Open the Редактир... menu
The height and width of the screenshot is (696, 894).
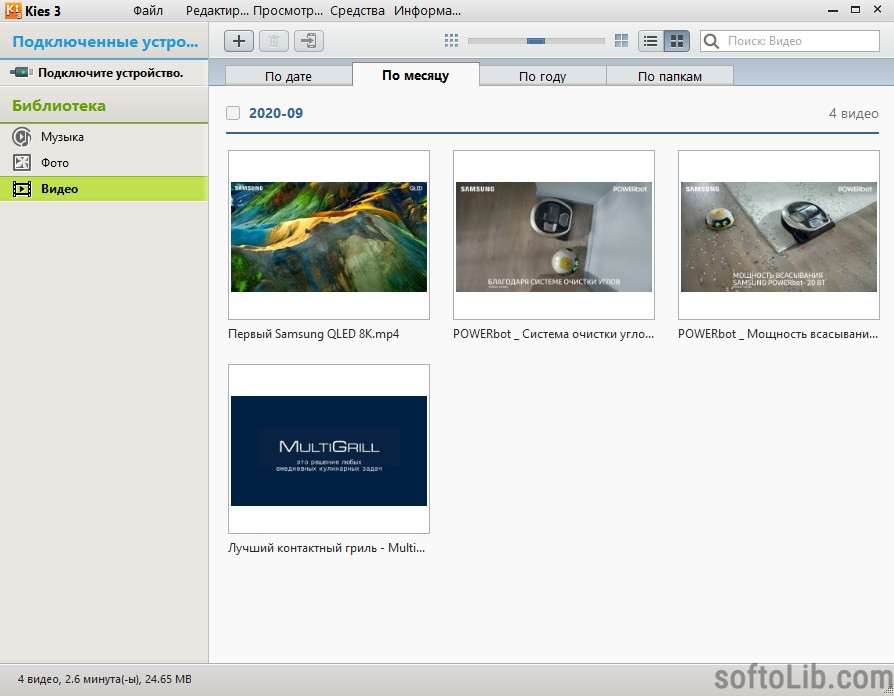tap(217, 11)
